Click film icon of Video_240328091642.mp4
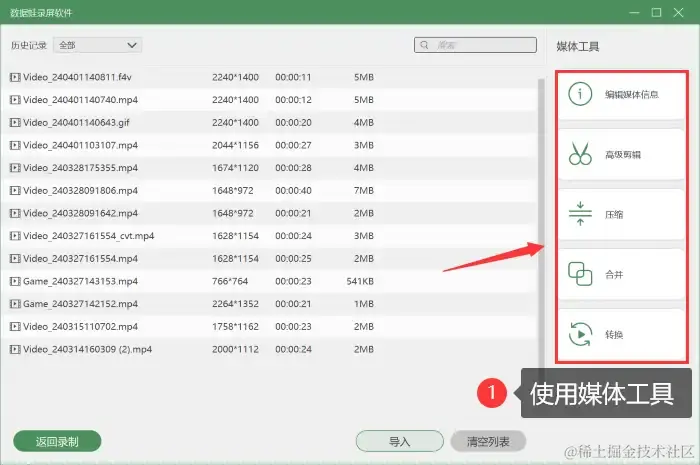700x465 pixels. point(15,213)
